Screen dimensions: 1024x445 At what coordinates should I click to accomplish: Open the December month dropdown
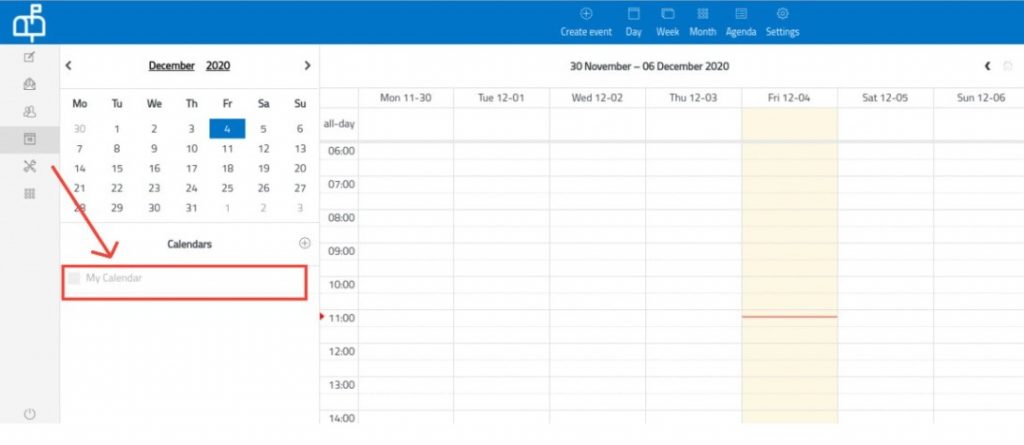click(x=171, y=66)
